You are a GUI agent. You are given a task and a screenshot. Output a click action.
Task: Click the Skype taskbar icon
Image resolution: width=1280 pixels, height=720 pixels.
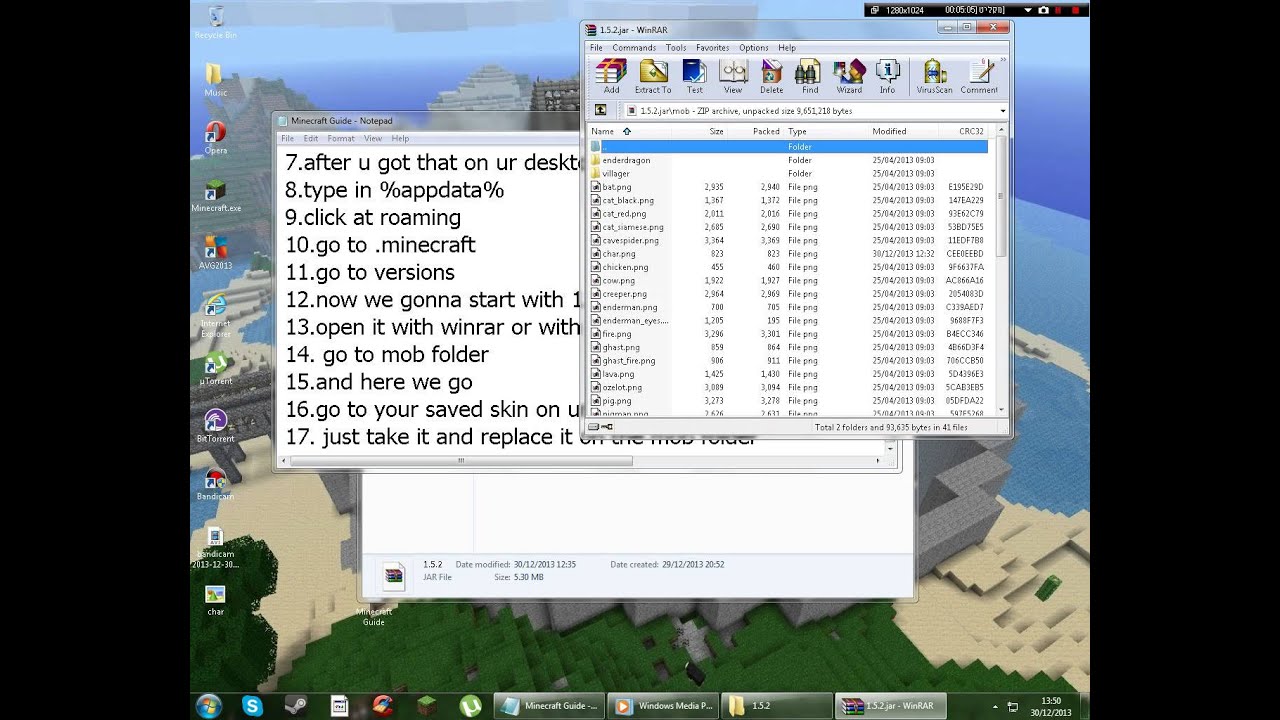tap(252, 705)
